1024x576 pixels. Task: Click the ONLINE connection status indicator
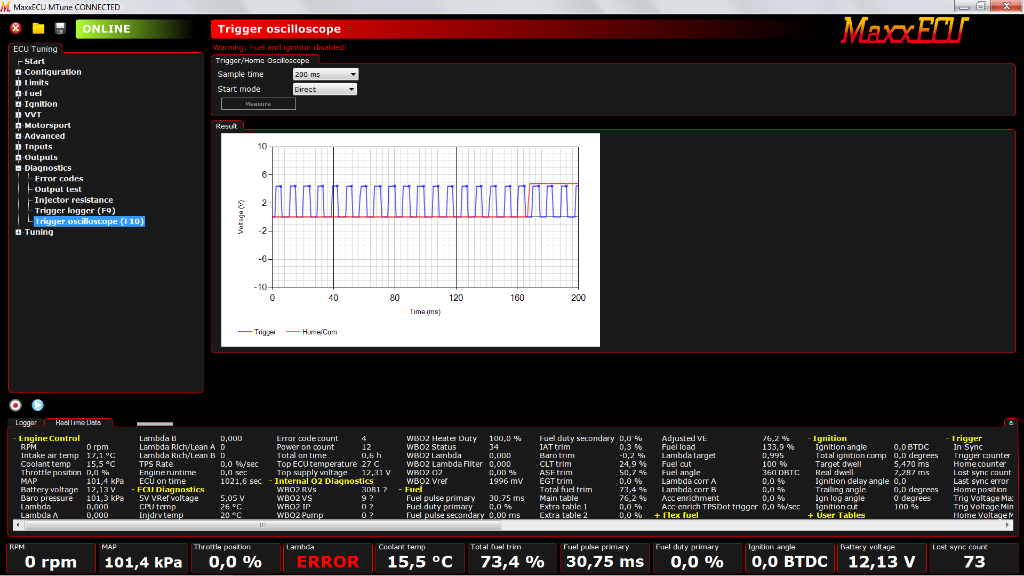click(133, 29)
